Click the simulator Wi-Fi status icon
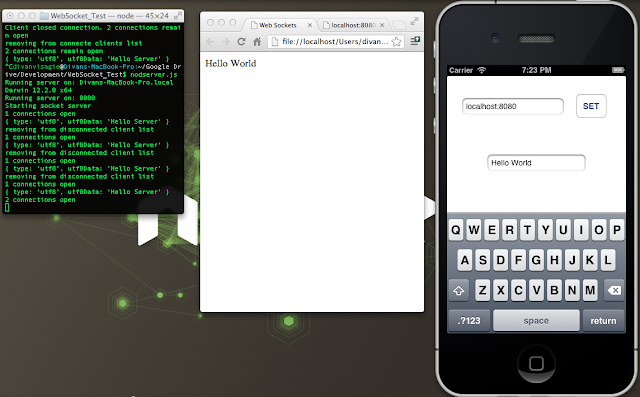 coord(482,70)
